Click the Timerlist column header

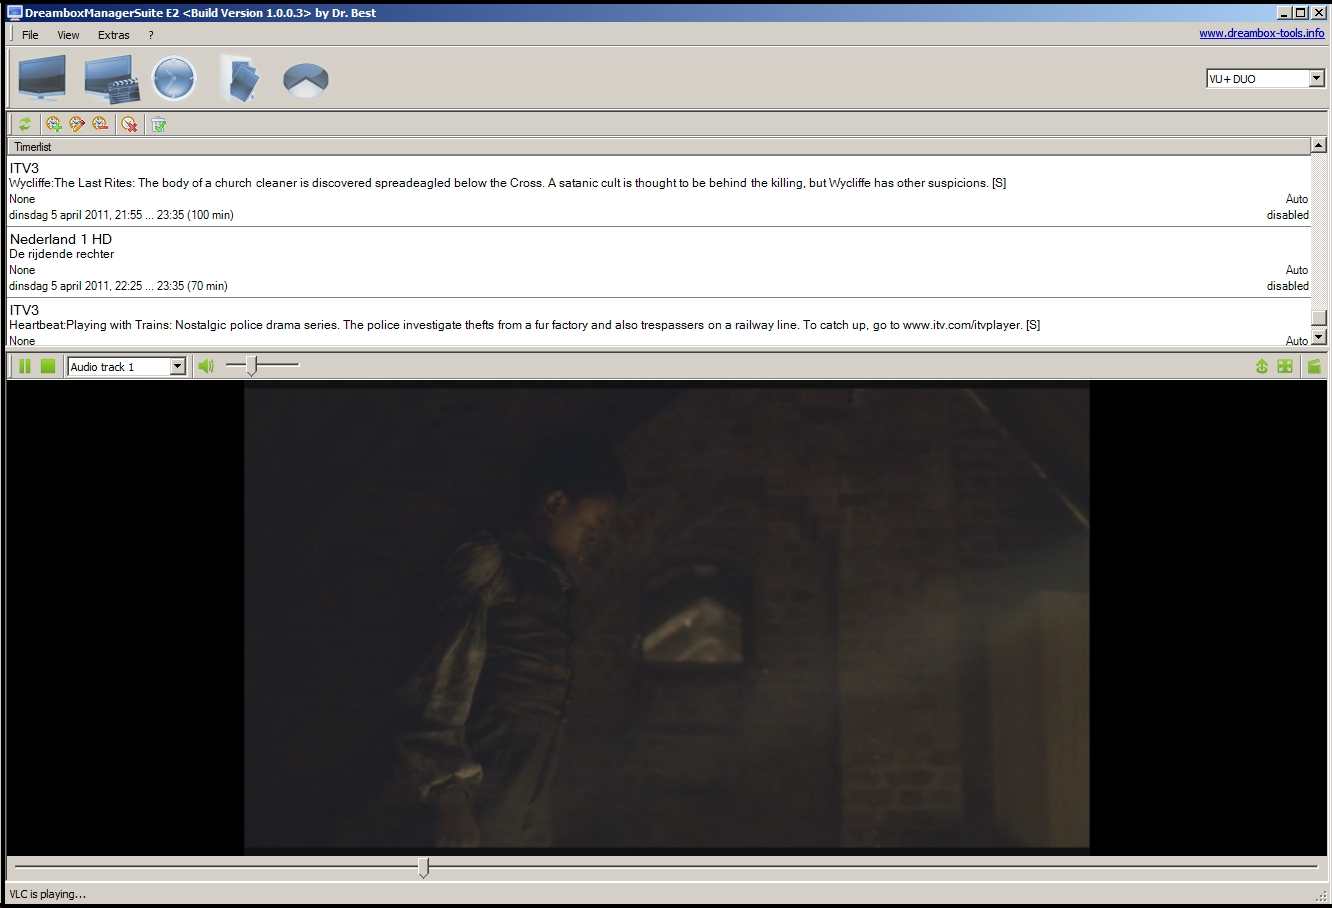pyautogui.click(x=659, y=146)
